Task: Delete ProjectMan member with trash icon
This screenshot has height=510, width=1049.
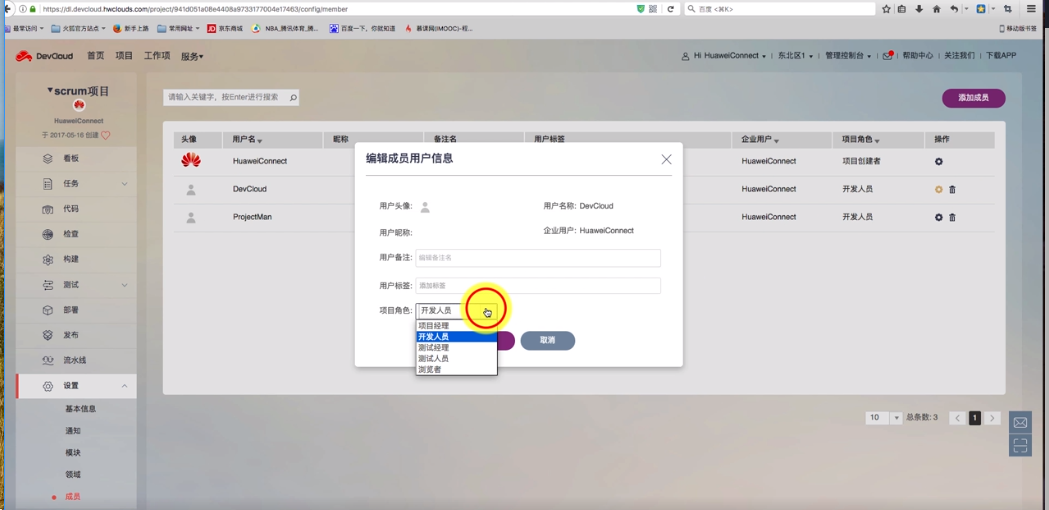Action: [953, 217]
